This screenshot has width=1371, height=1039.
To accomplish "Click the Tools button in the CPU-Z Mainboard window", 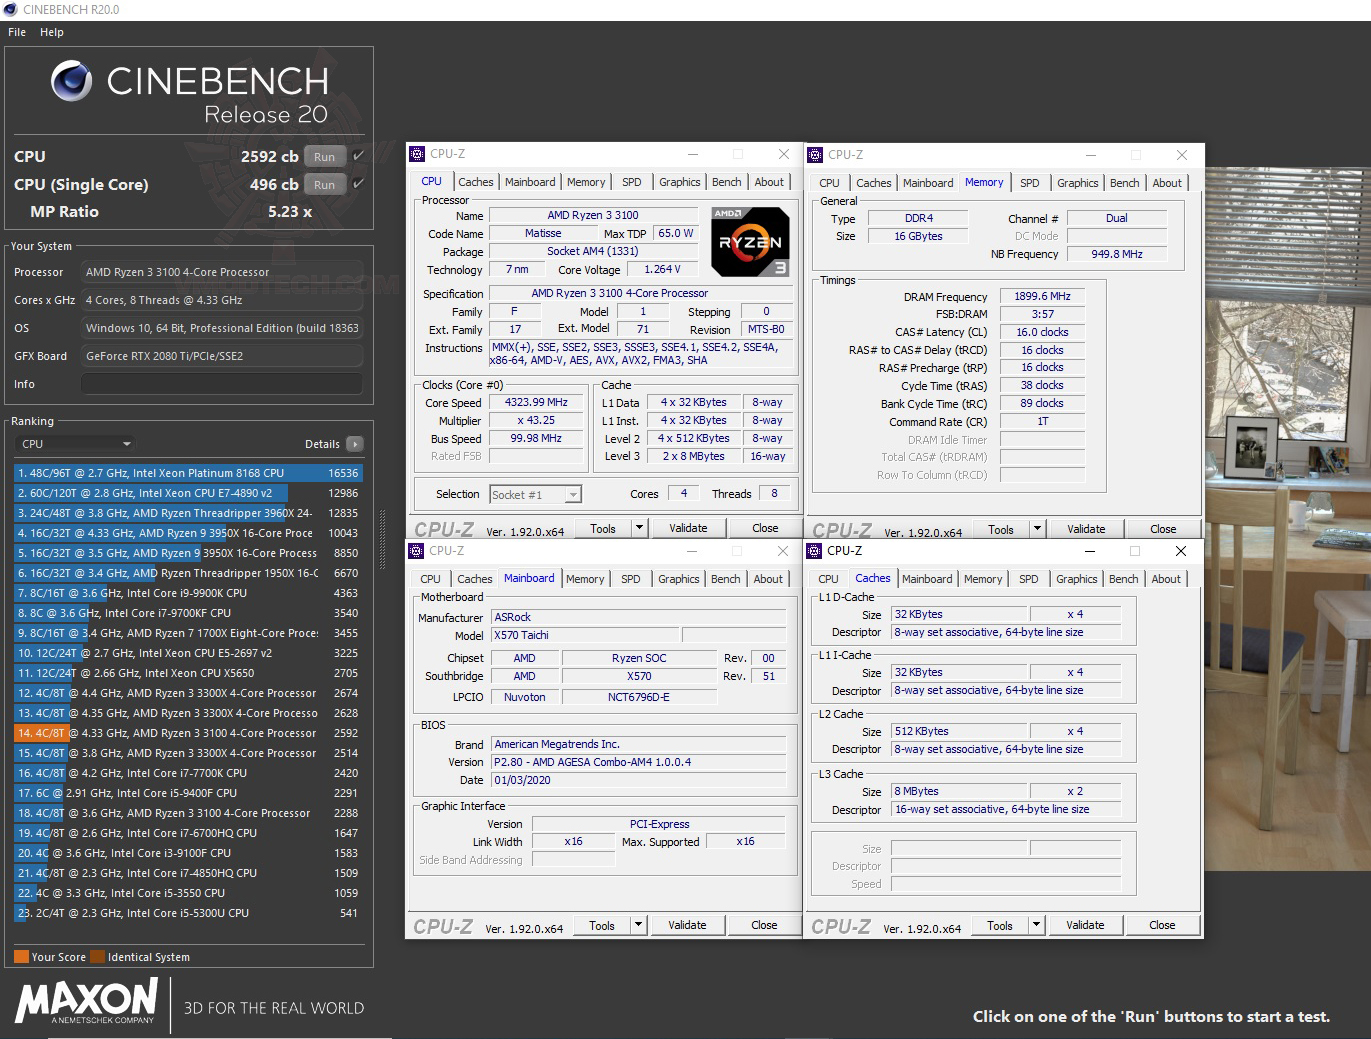I will click(x=602, y=925).
